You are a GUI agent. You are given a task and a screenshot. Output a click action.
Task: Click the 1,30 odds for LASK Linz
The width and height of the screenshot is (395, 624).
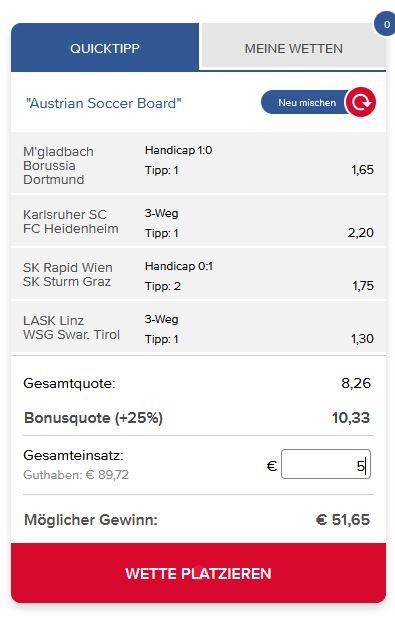362,338
